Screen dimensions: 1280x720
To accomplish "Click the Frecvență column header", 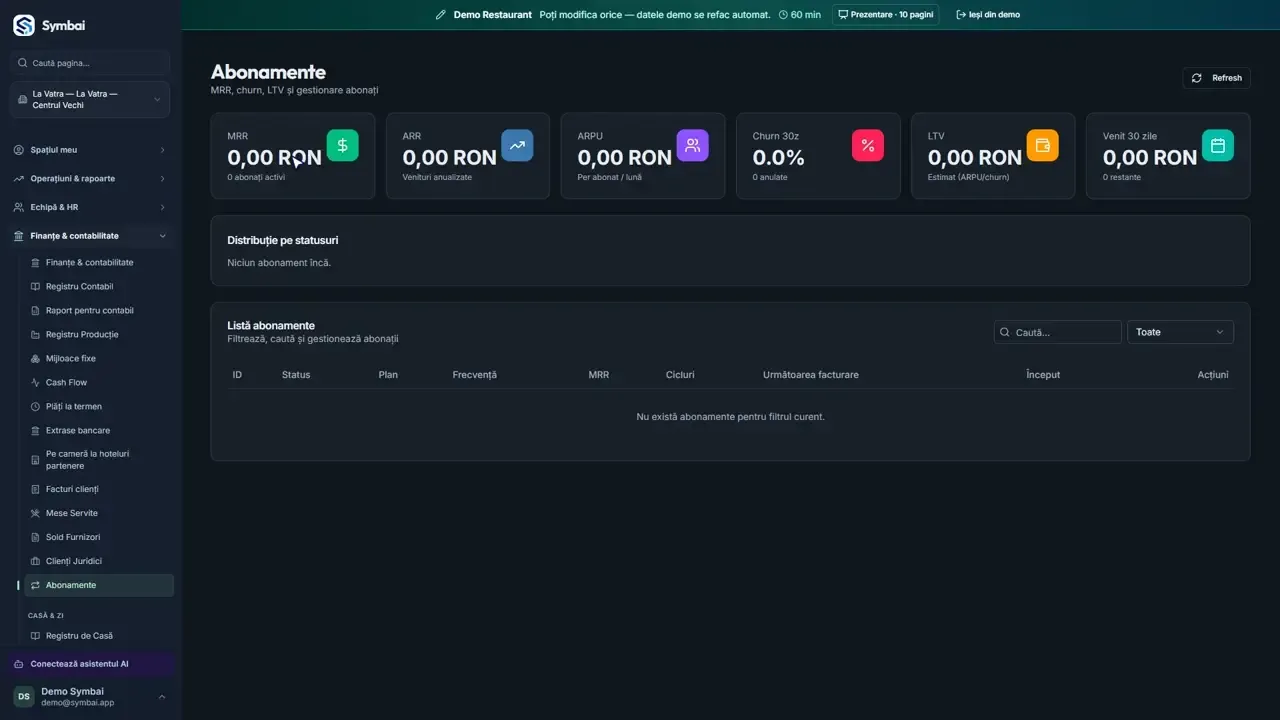I will 475,375.
